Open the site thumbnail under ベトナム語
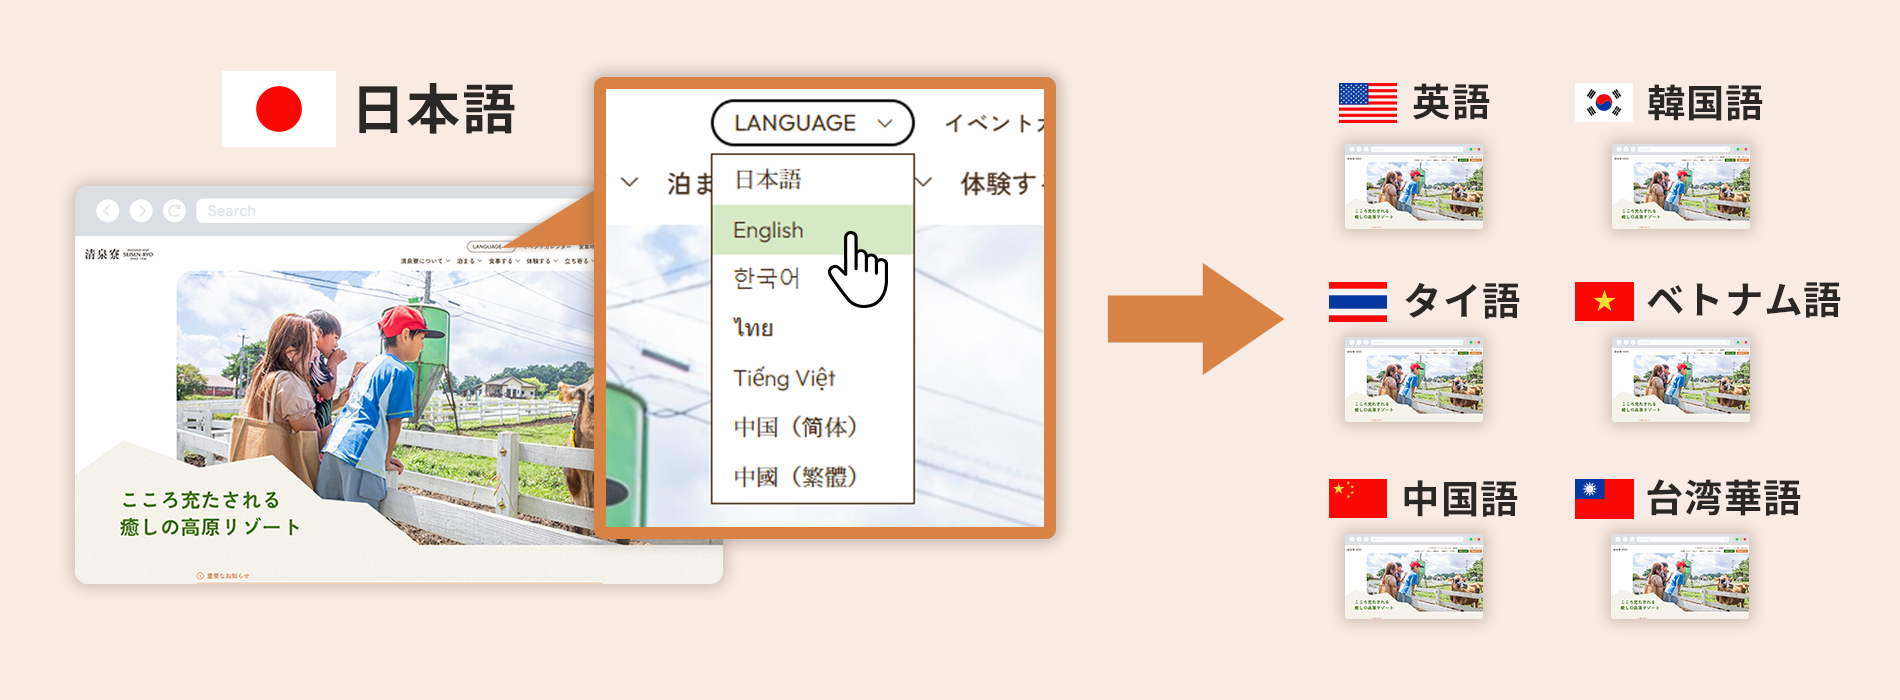This screenshot has width=1900, height=700. tap(1681, 380)
